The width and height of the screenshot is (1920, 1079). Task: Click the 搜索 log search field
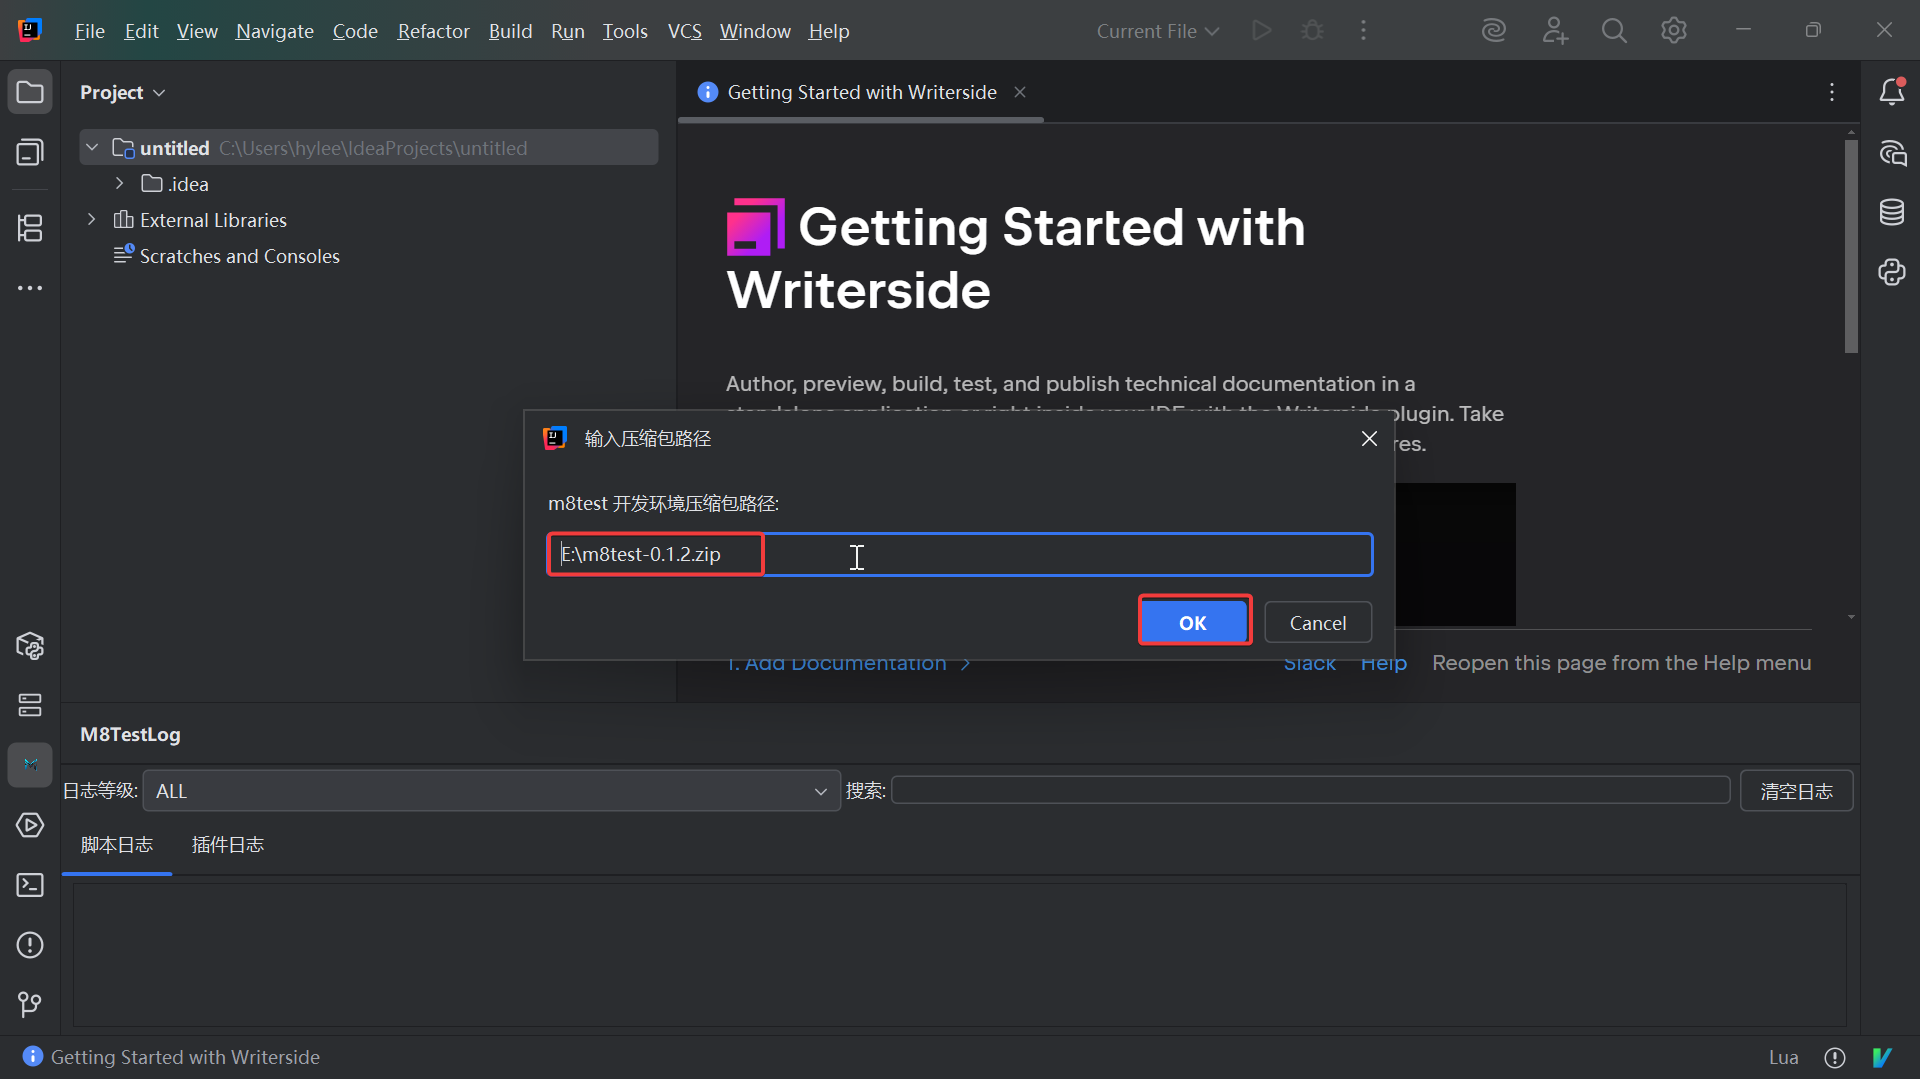(x=1310, y=791)
